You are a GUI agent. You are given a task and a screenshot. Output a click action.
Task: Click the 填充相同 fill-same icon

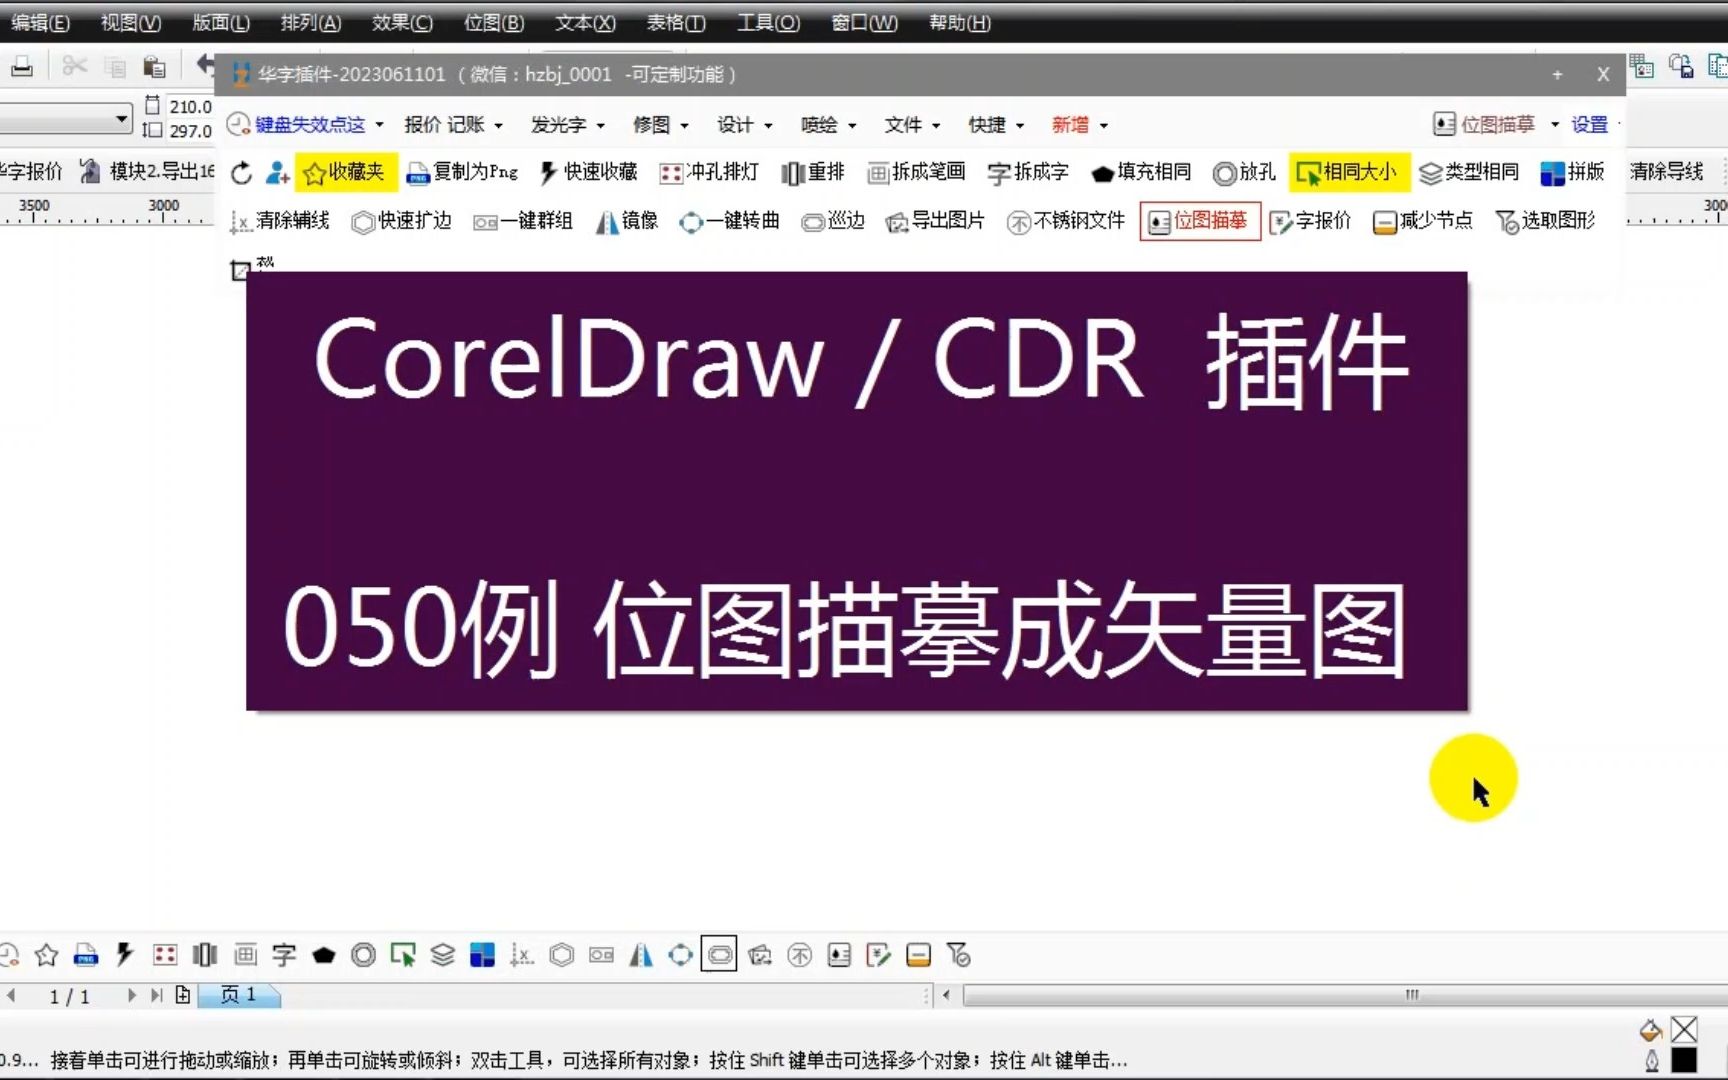point(1140,172)
